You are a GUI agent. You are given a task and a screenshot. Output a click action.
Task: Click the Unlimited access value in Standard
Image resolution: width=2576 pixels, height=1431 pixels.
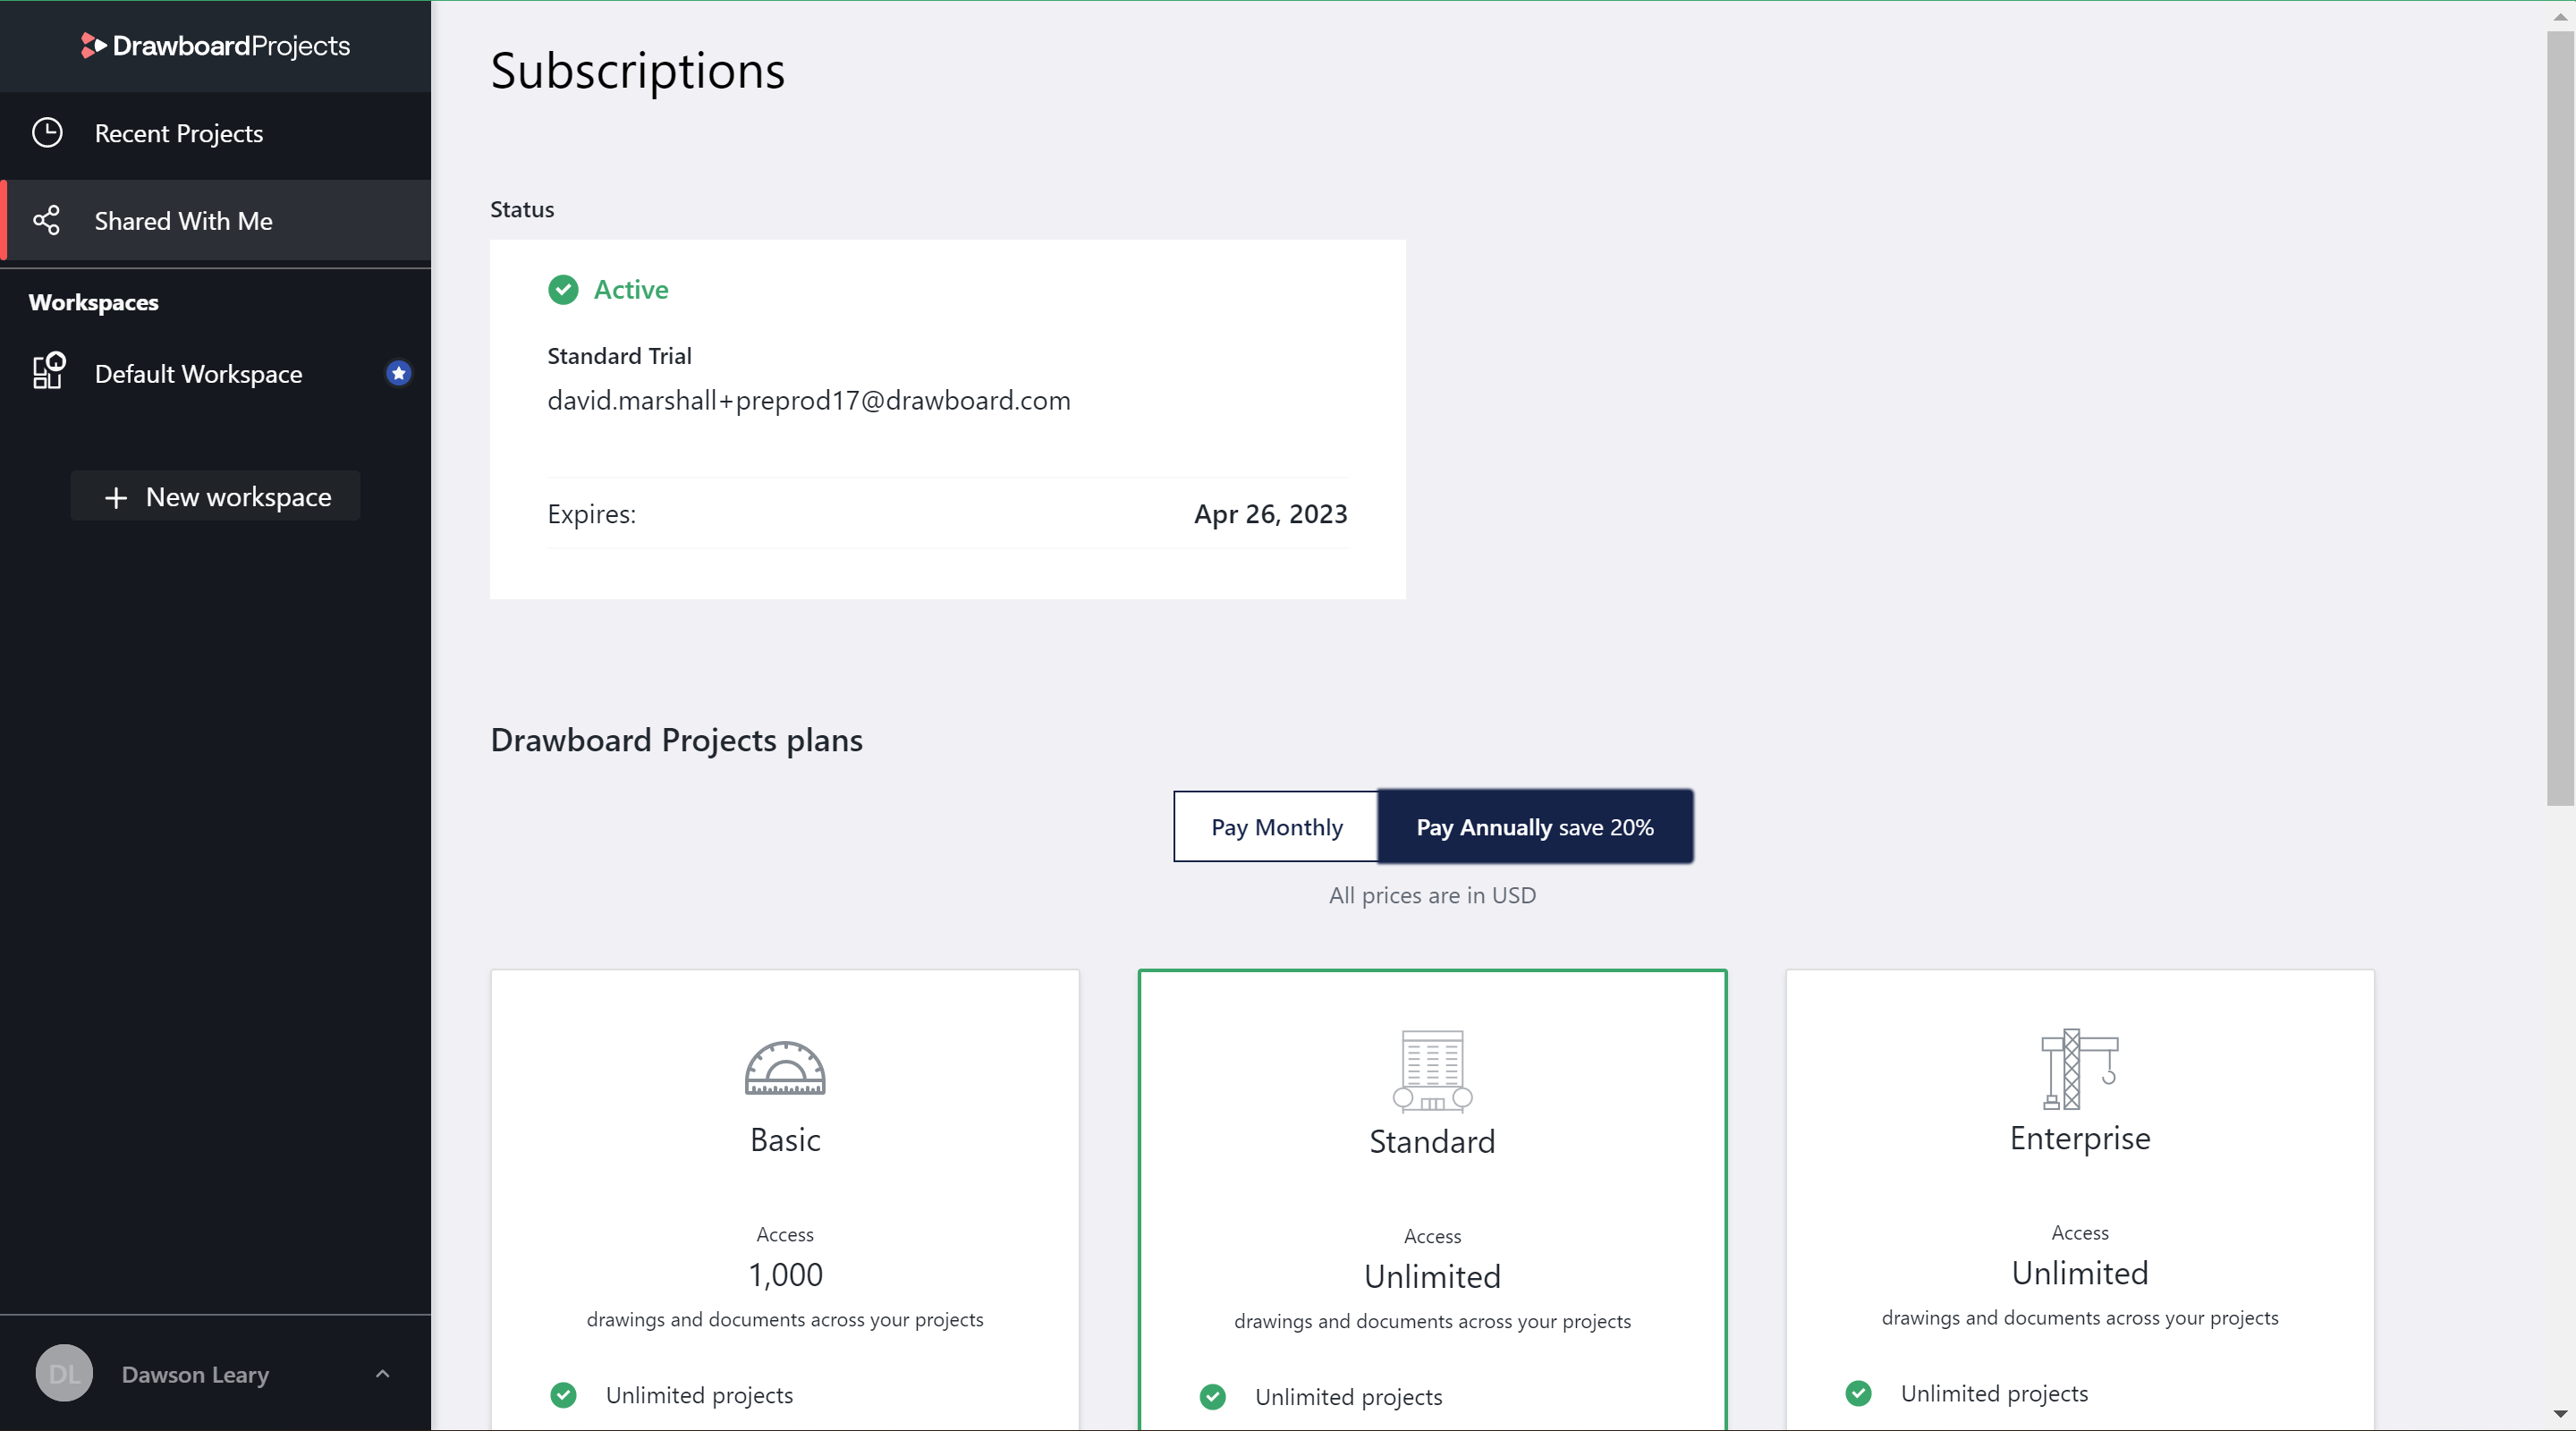point(1432,1277)
